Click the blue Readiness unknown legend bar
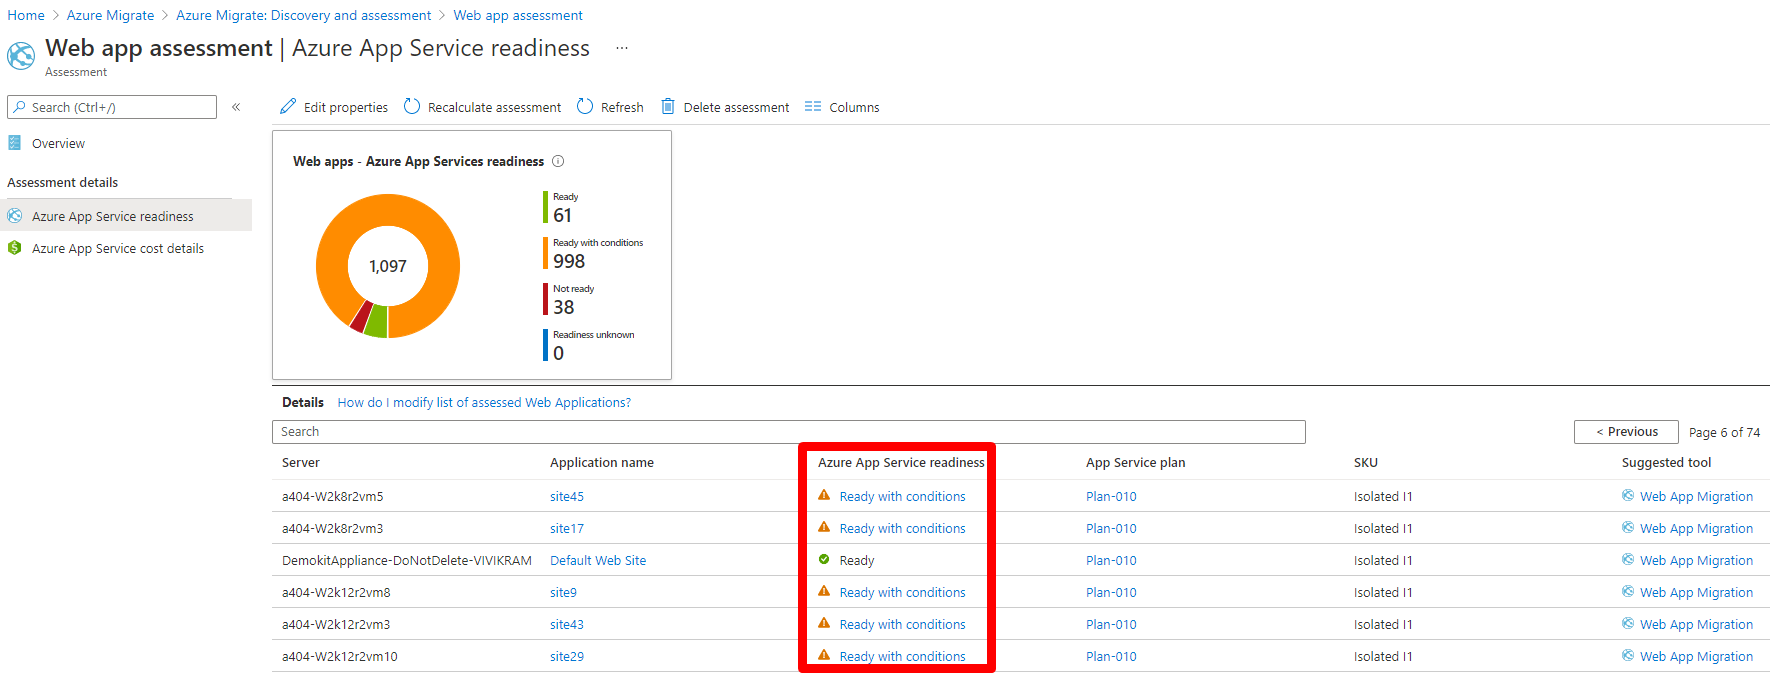 tap(546, 345)
